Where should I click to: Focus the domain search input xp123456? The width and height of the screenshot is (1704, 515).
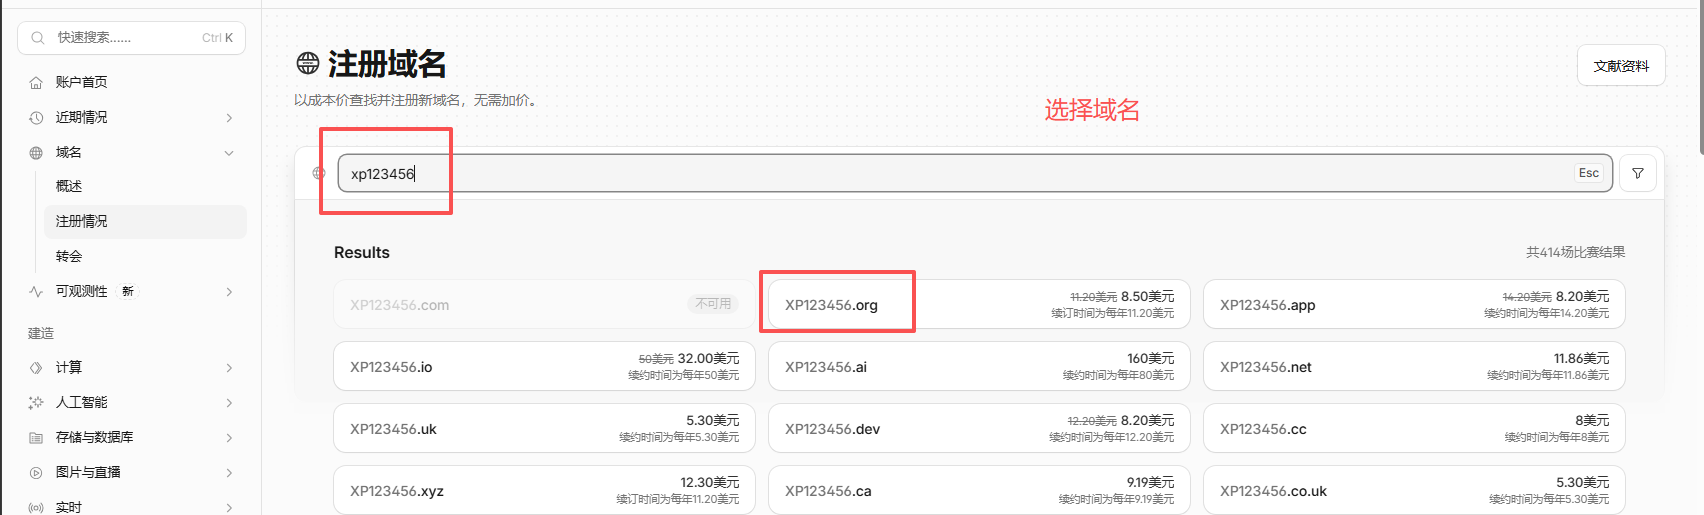(x=975, y=173)
